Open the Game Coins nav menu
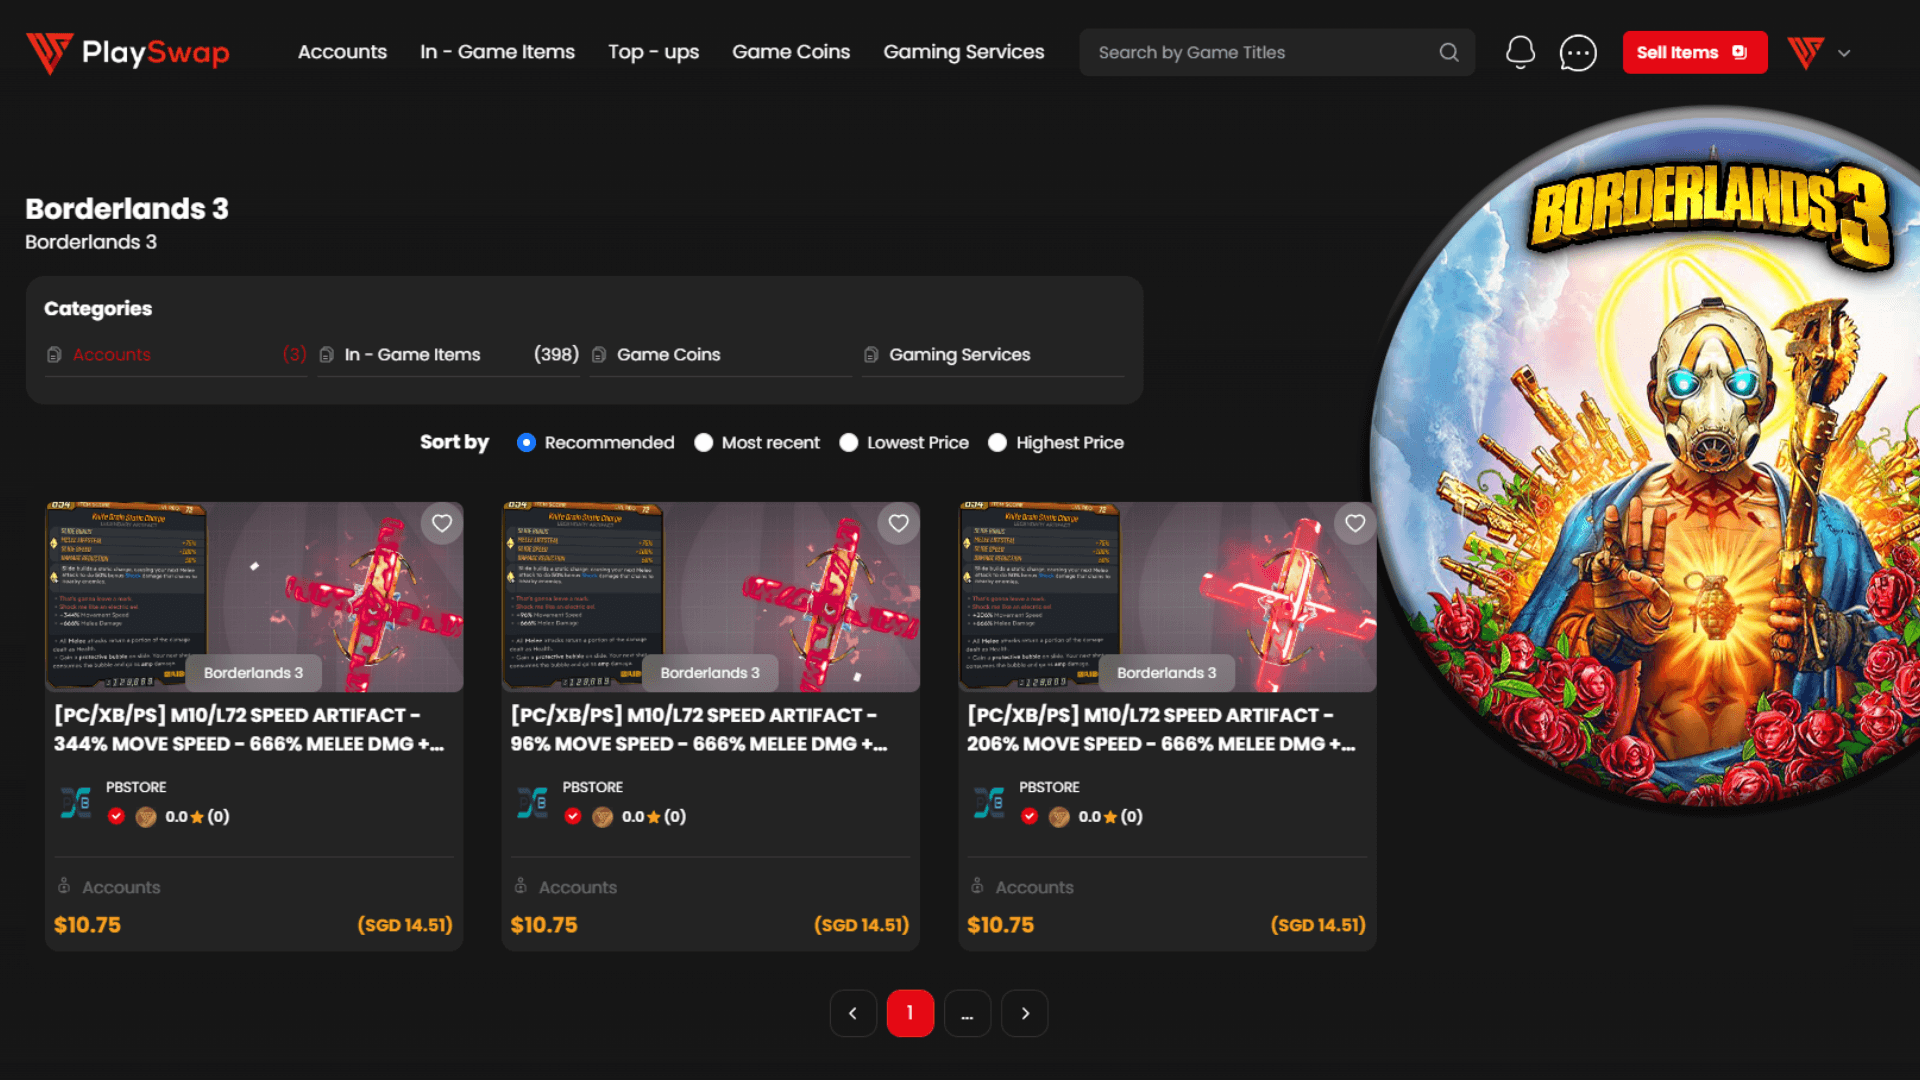The width and height of the screenshot is (1920, 1080). point(791,52)
